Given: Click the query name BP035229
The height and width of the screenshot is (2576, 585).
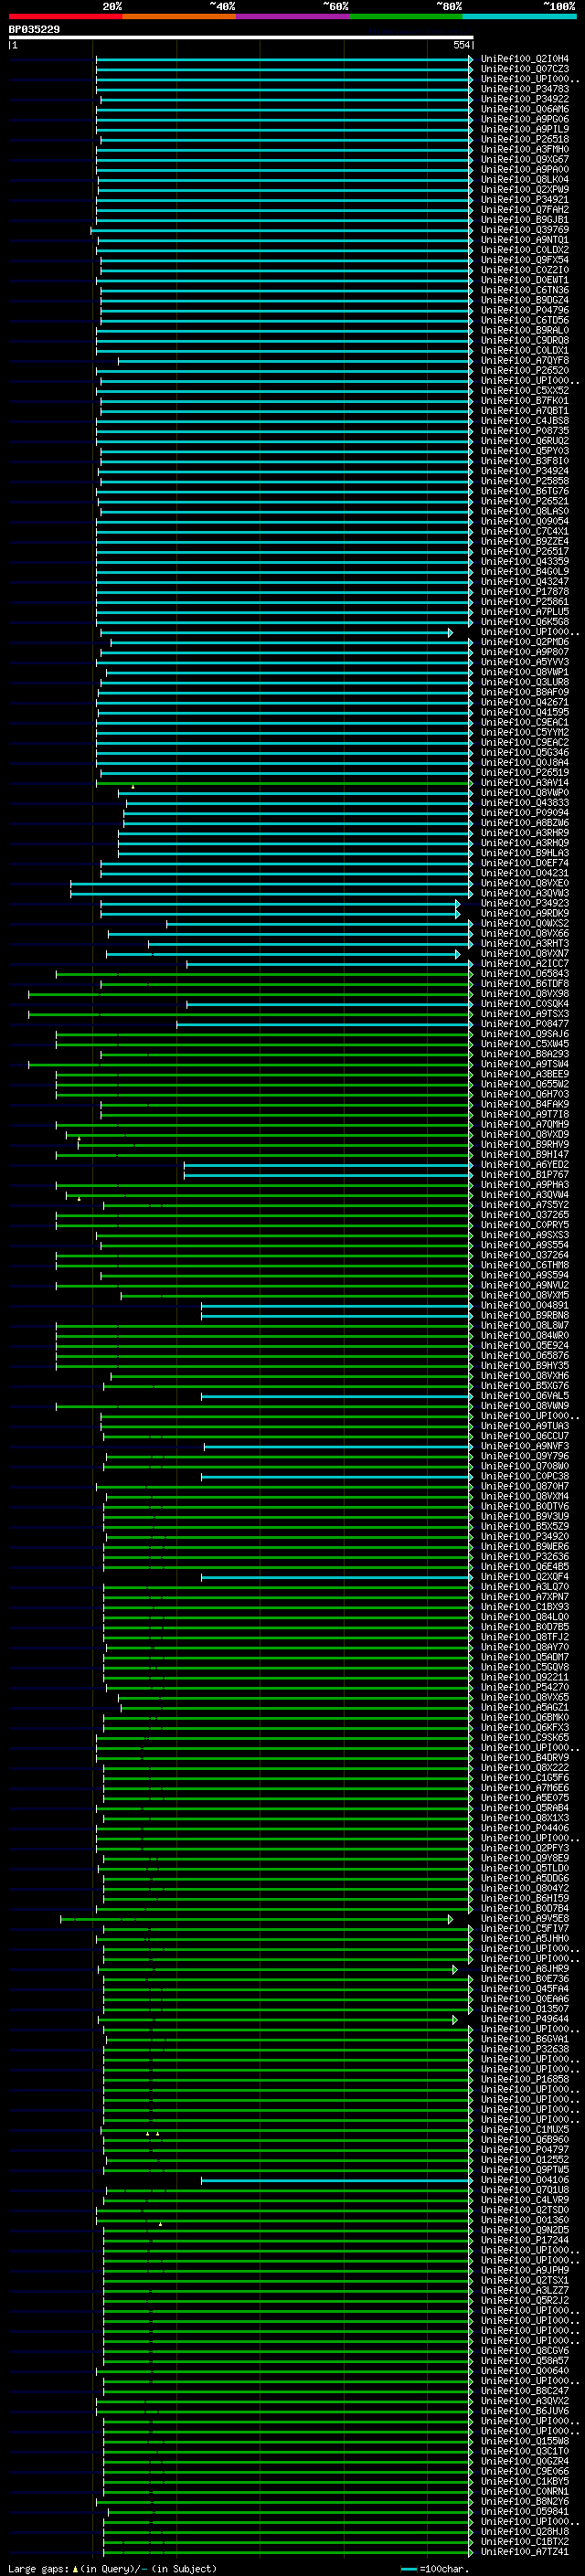Looking at the screenshot, I should pyautogui.click(x=34, y=30).
